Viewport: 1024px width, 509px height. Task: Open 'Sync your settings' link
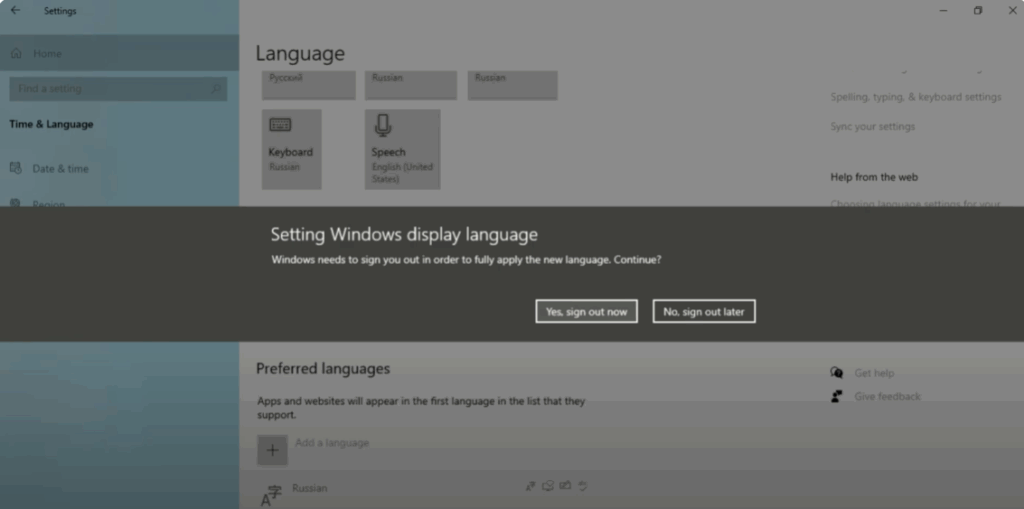(x=872, y=126)
